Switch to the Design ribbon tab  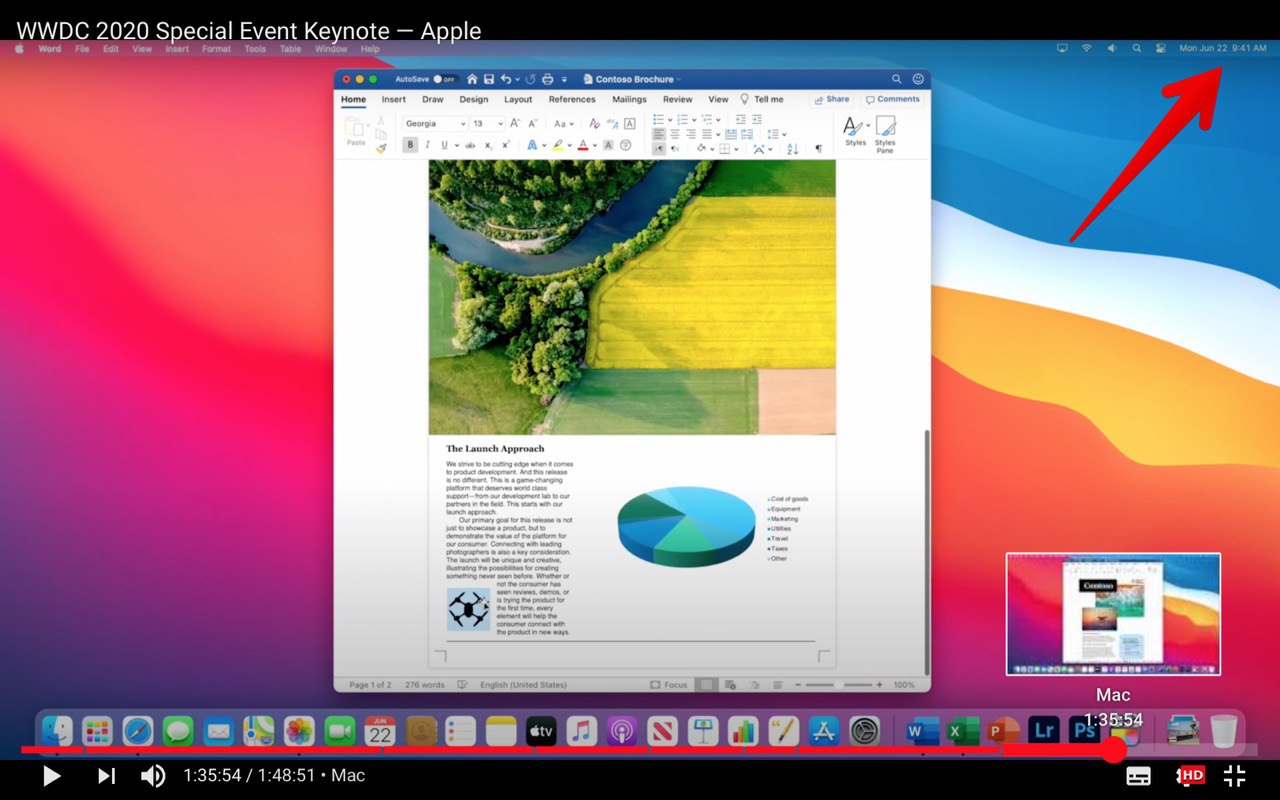474,99
